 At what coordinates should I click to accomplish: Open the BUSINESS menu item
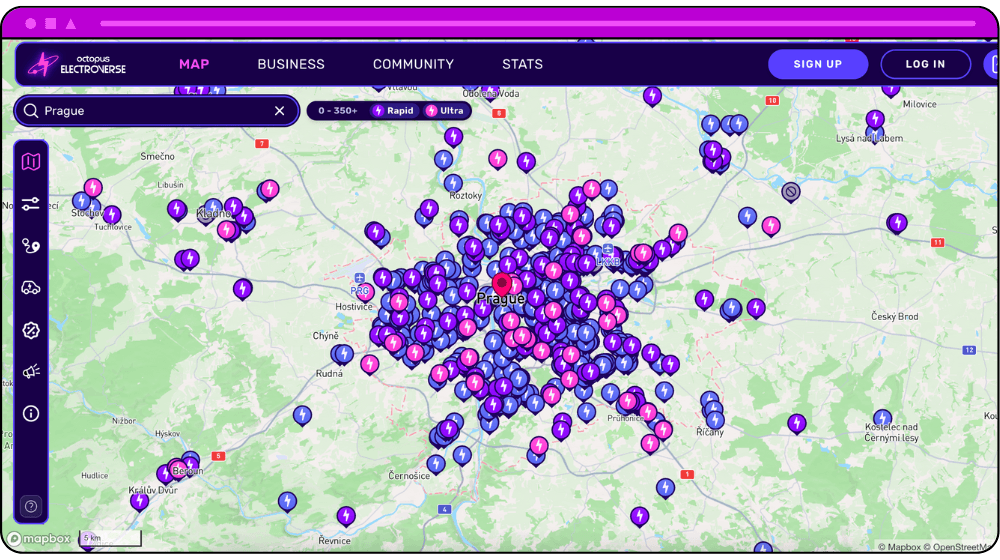tap(291, 64)
